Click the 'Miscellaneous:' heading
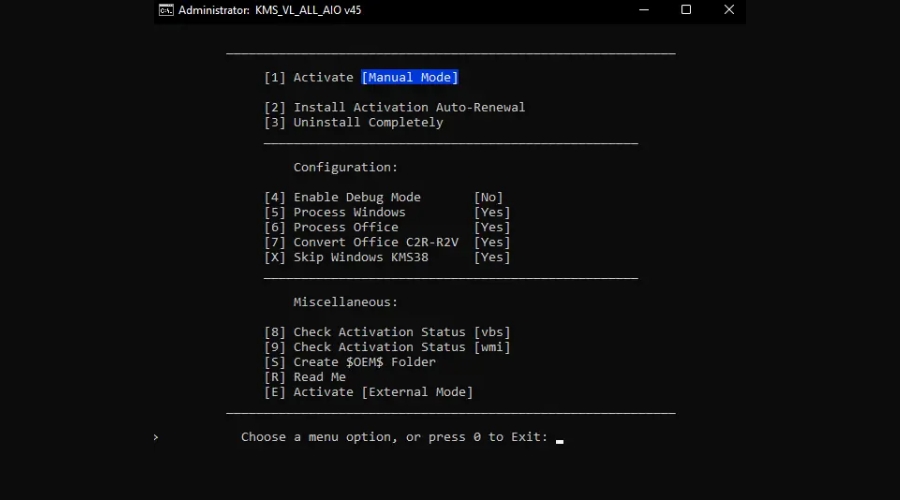This screenshot has width=900, height=500. click(x=346, y=302)
